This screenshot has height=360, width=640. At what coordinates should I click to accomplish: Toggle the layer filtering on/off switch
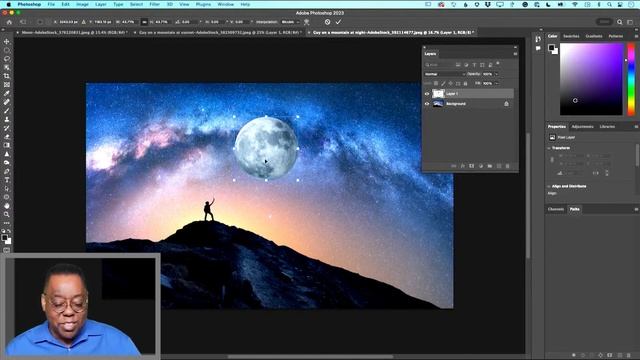tap(498, 64)
